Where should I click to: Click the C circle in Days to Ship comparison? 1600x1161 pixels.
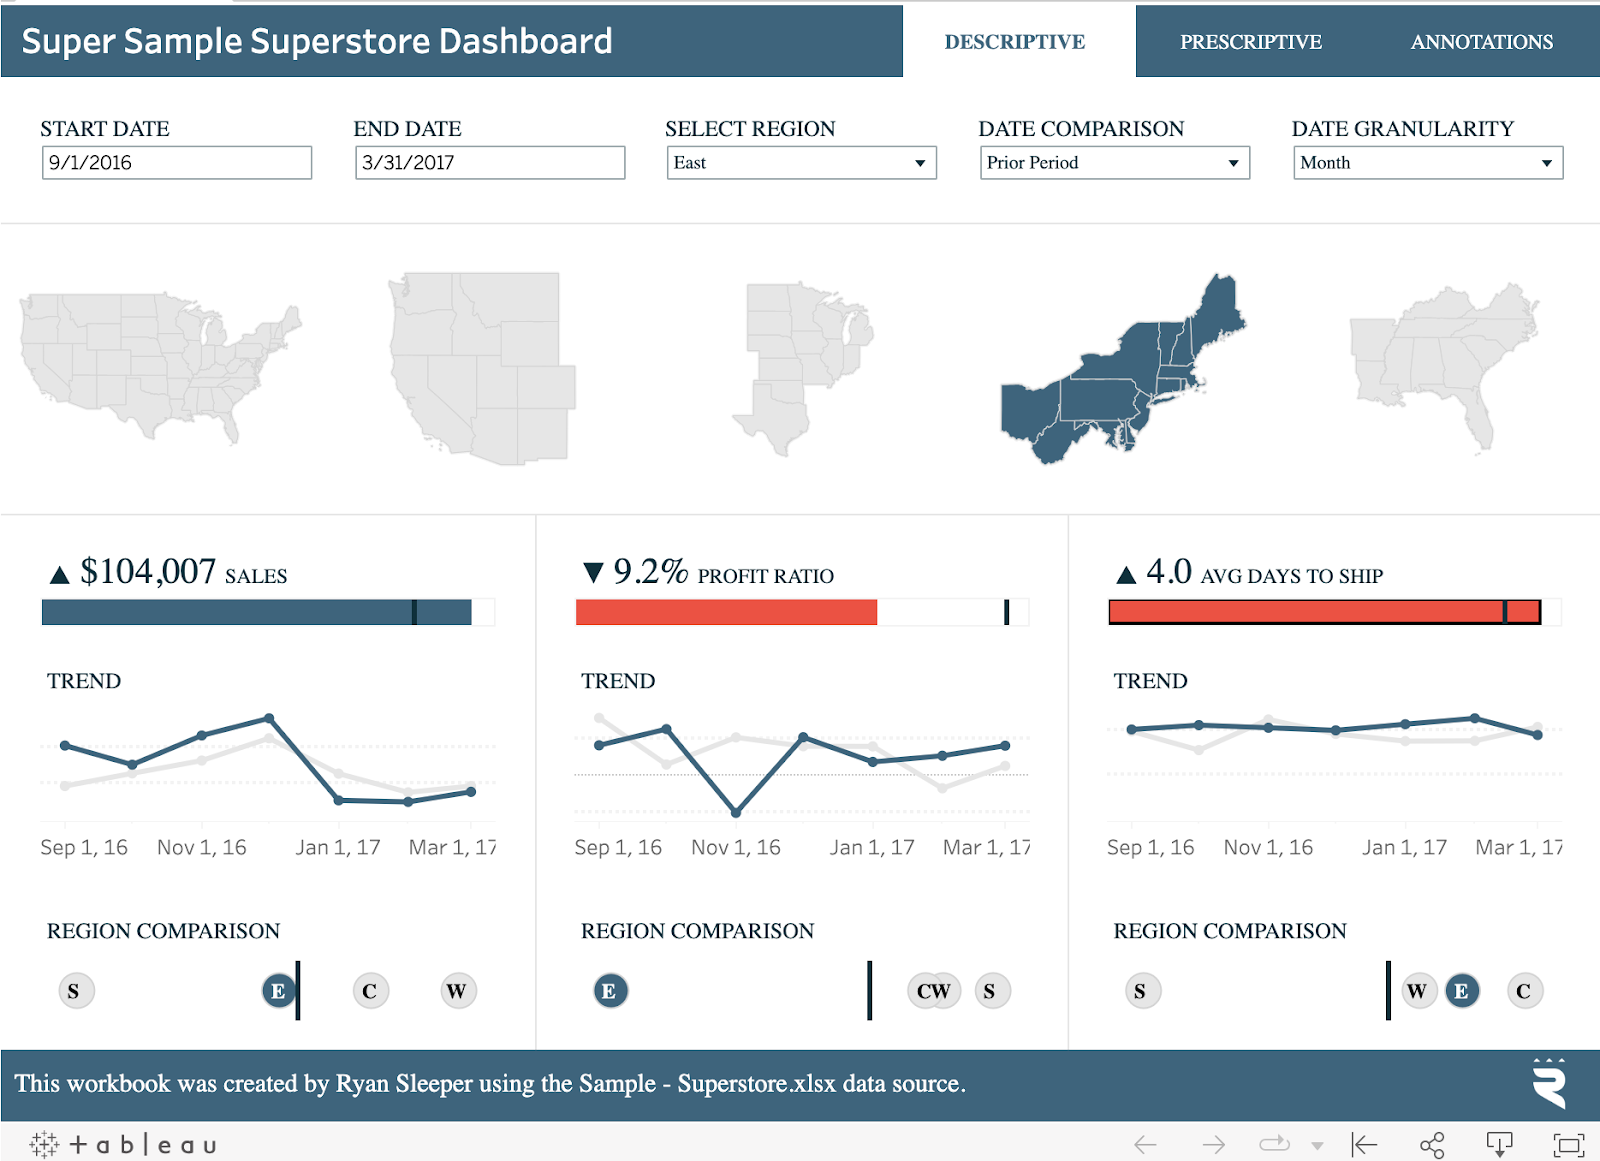click(1524, 991)
